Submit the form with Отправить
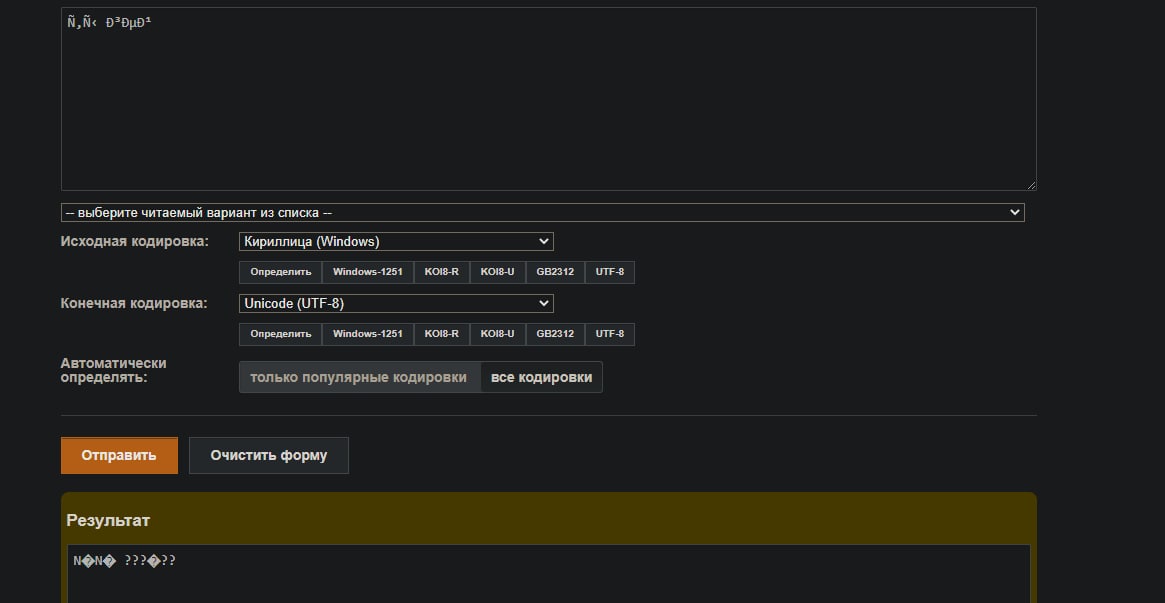The height and width of the screenshot is (603, 1165). (x=119, y=455)
